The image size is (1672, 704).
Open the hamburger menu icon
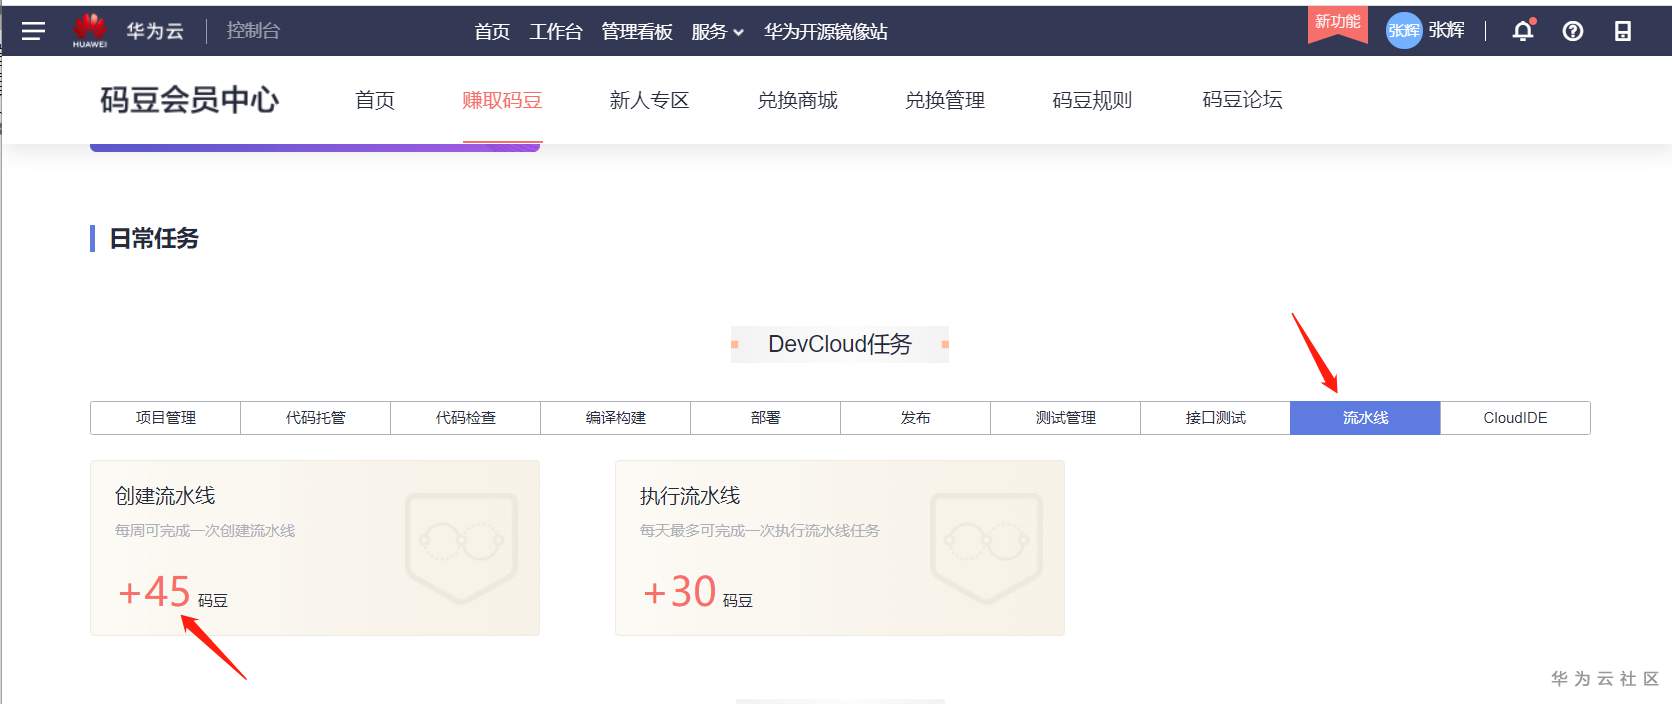[x=33, y=31]
